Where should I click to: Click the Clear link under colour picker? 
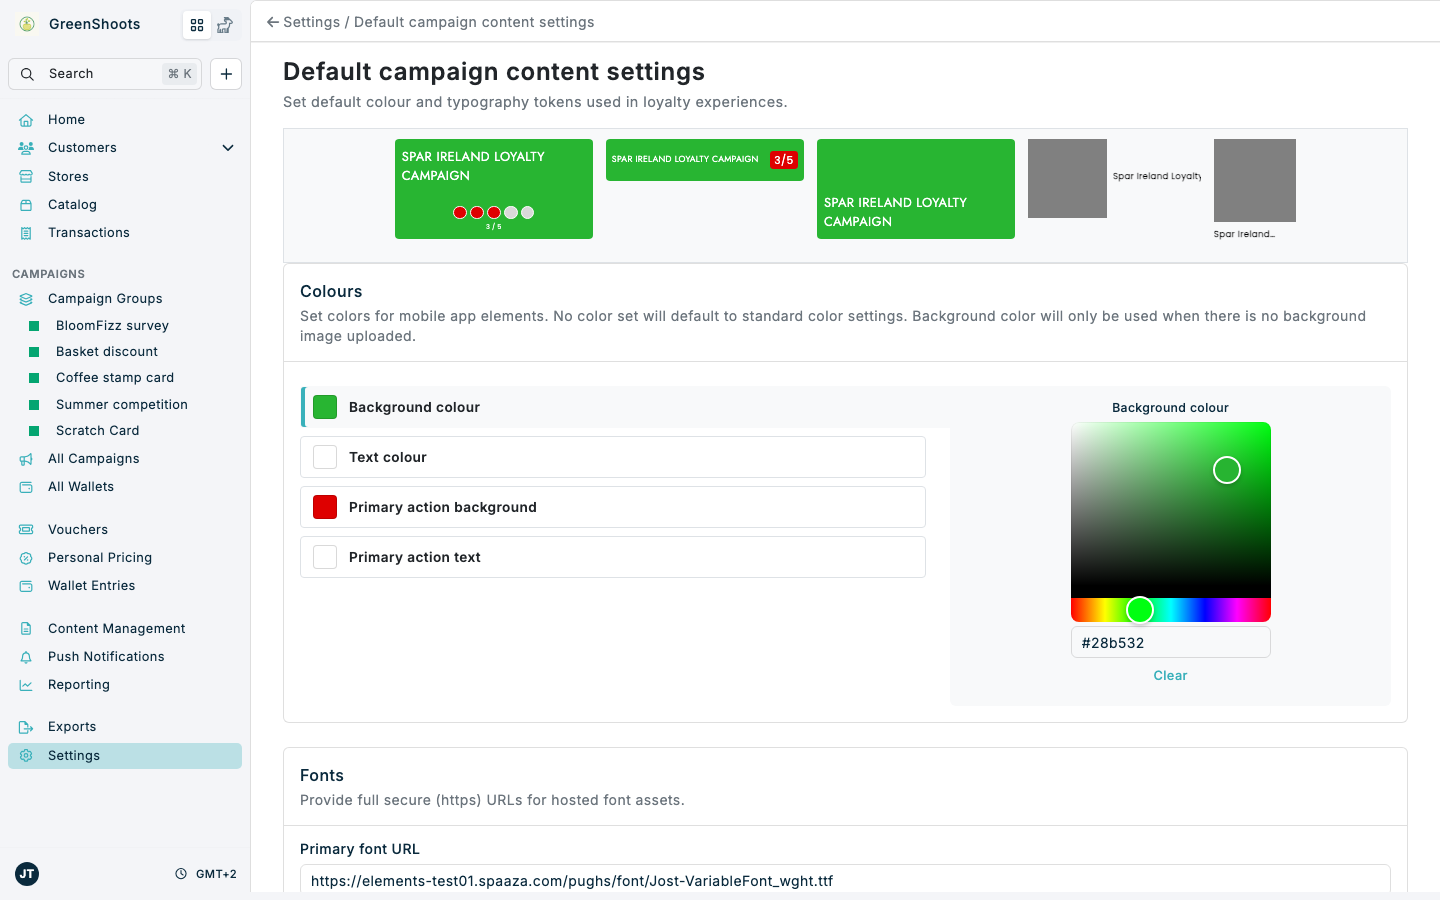(1170, 676)
